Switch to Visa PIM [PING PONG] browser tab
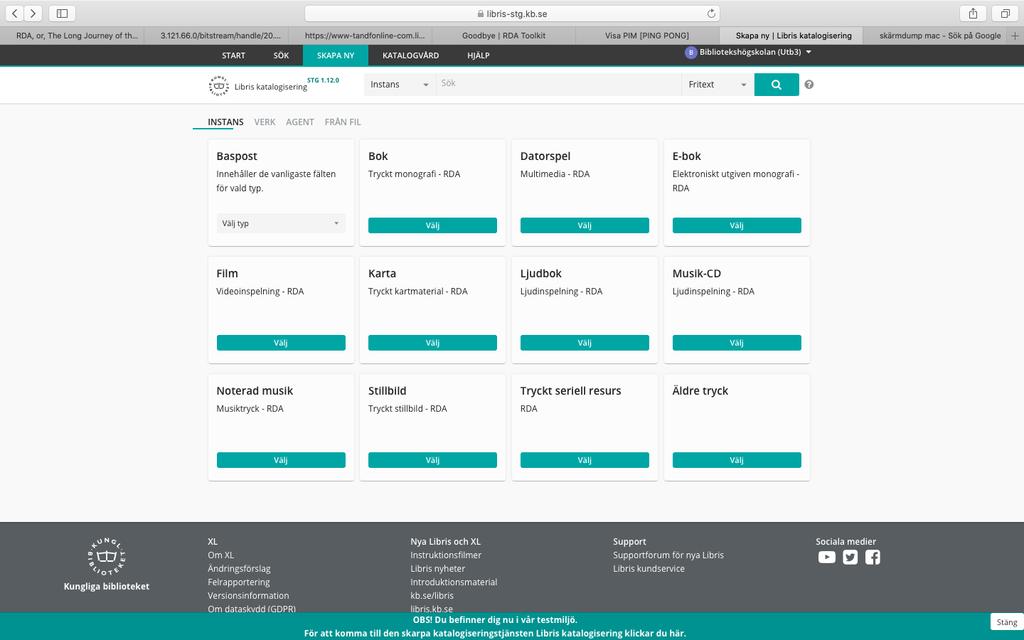Viewport: 1024px width, 640px height. point(647,36)
